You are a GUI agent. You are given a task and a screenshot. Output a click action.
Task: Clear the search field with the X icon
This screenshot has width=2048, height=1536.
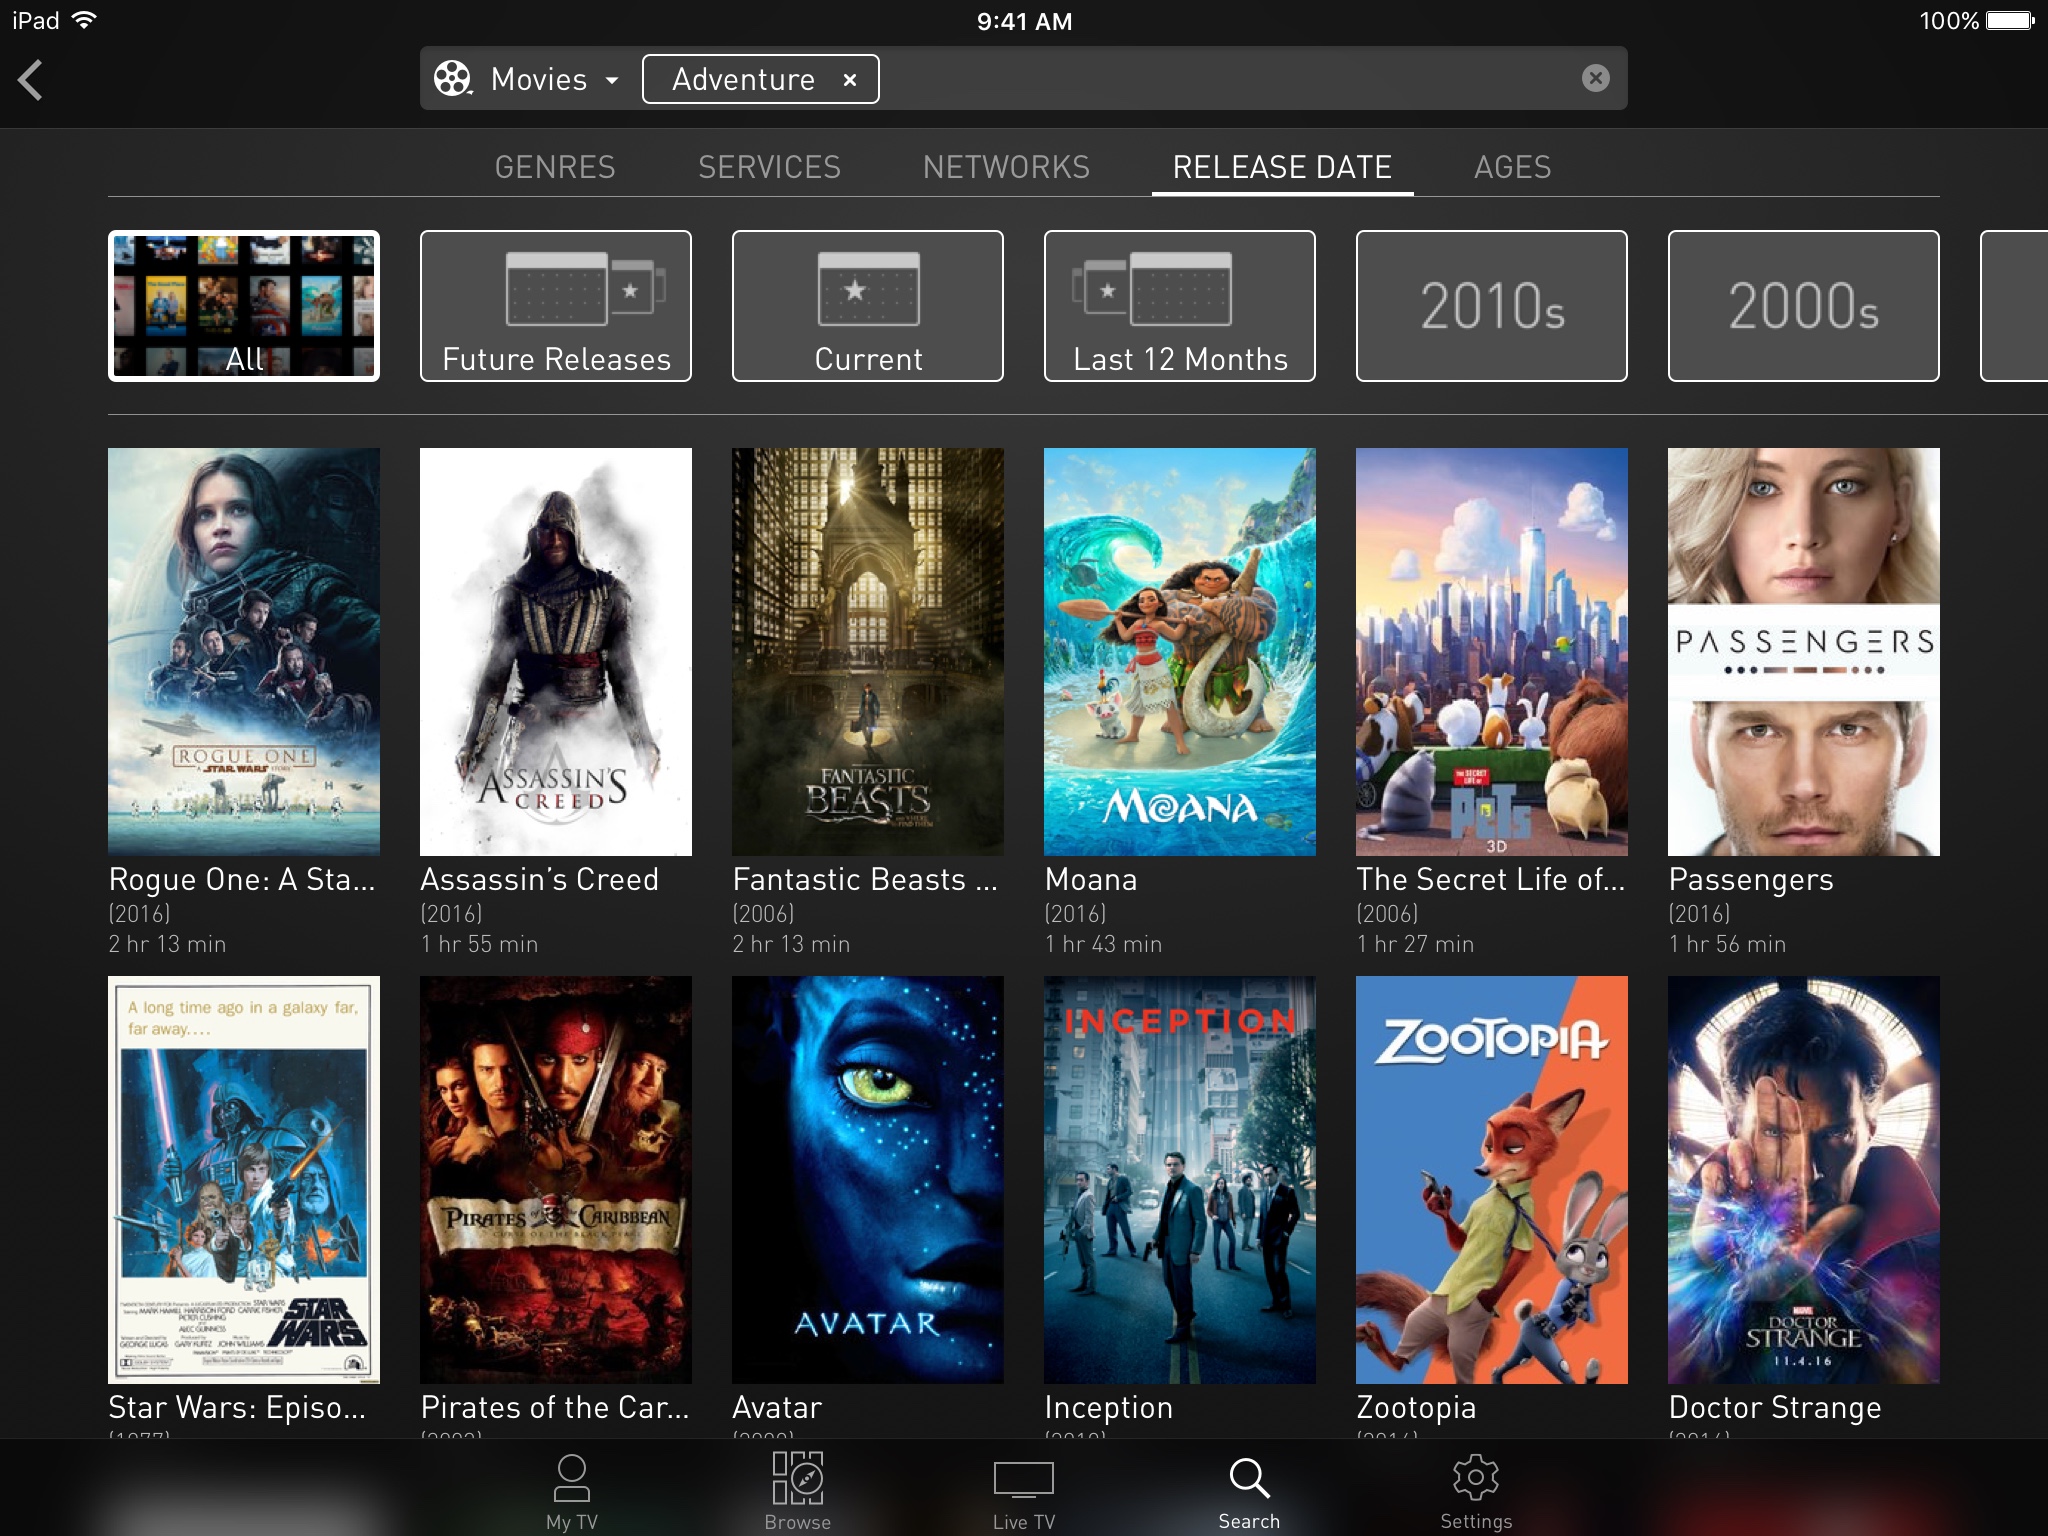click(x=1595, y=78)
